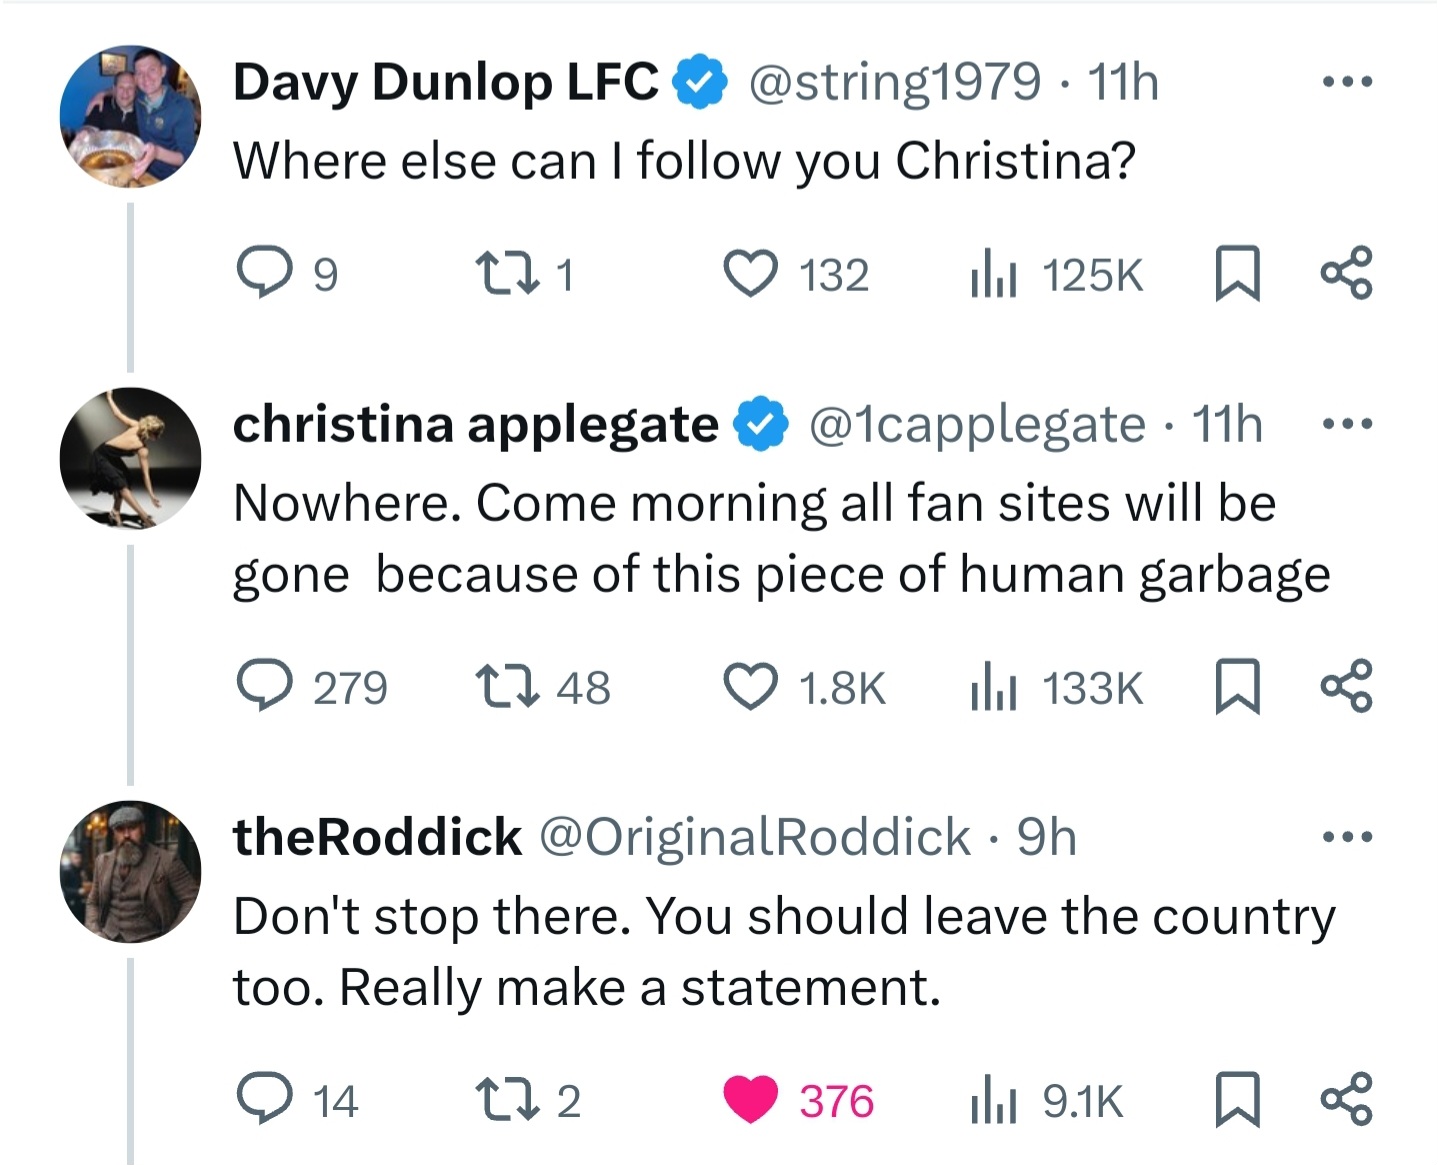This screenshot has width=1438, height=1165.
Task: Bookmark Davy Dunlop LFC's tweet
Action: pos(1236,275)
